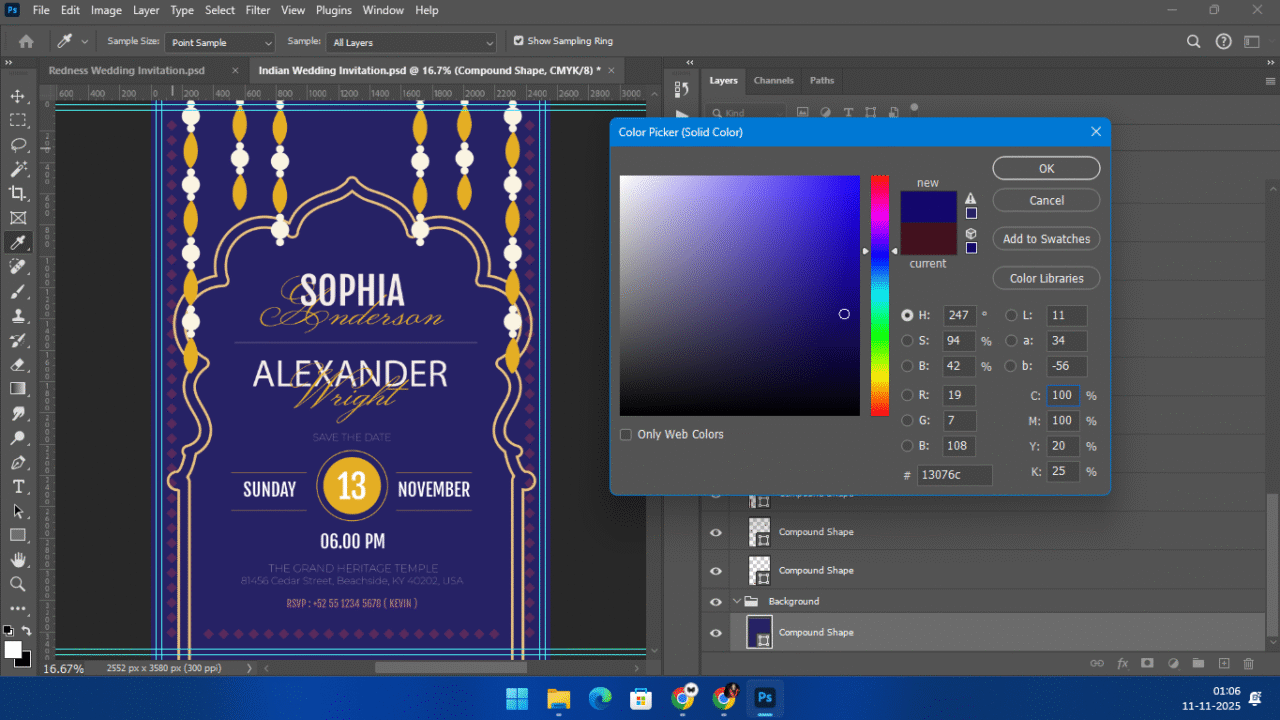Open the Sample All Layers dropdown
The image size is (1280, 720).
(412, 43)
